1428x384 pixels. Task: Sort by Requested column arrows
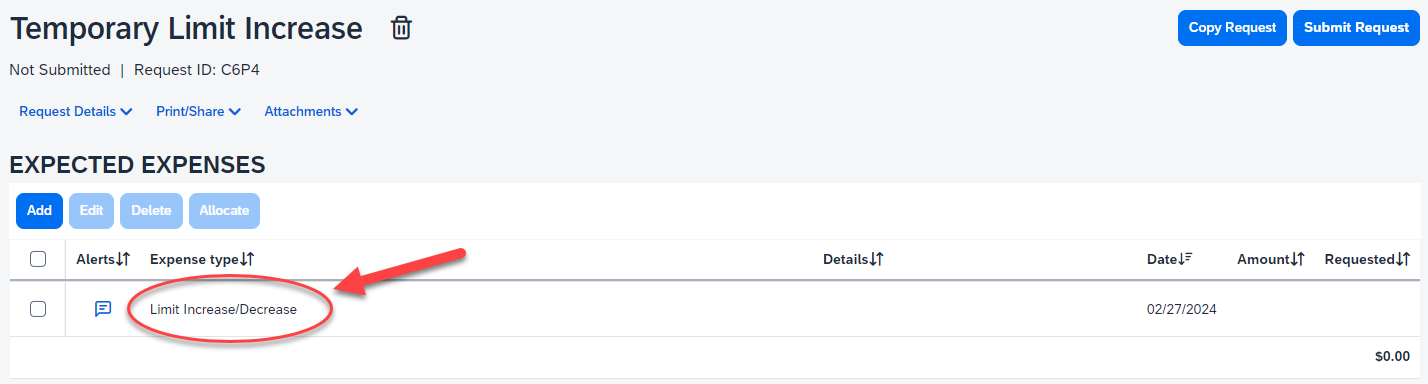click(1402, 259)
